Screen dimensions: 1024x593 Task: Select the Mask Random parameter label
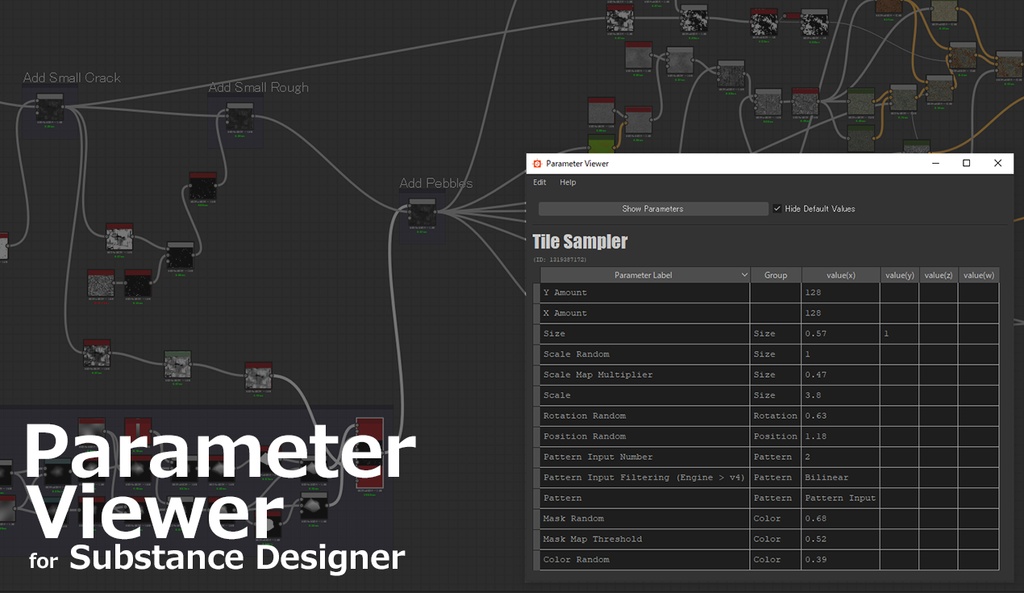click(x=645, y=519)
